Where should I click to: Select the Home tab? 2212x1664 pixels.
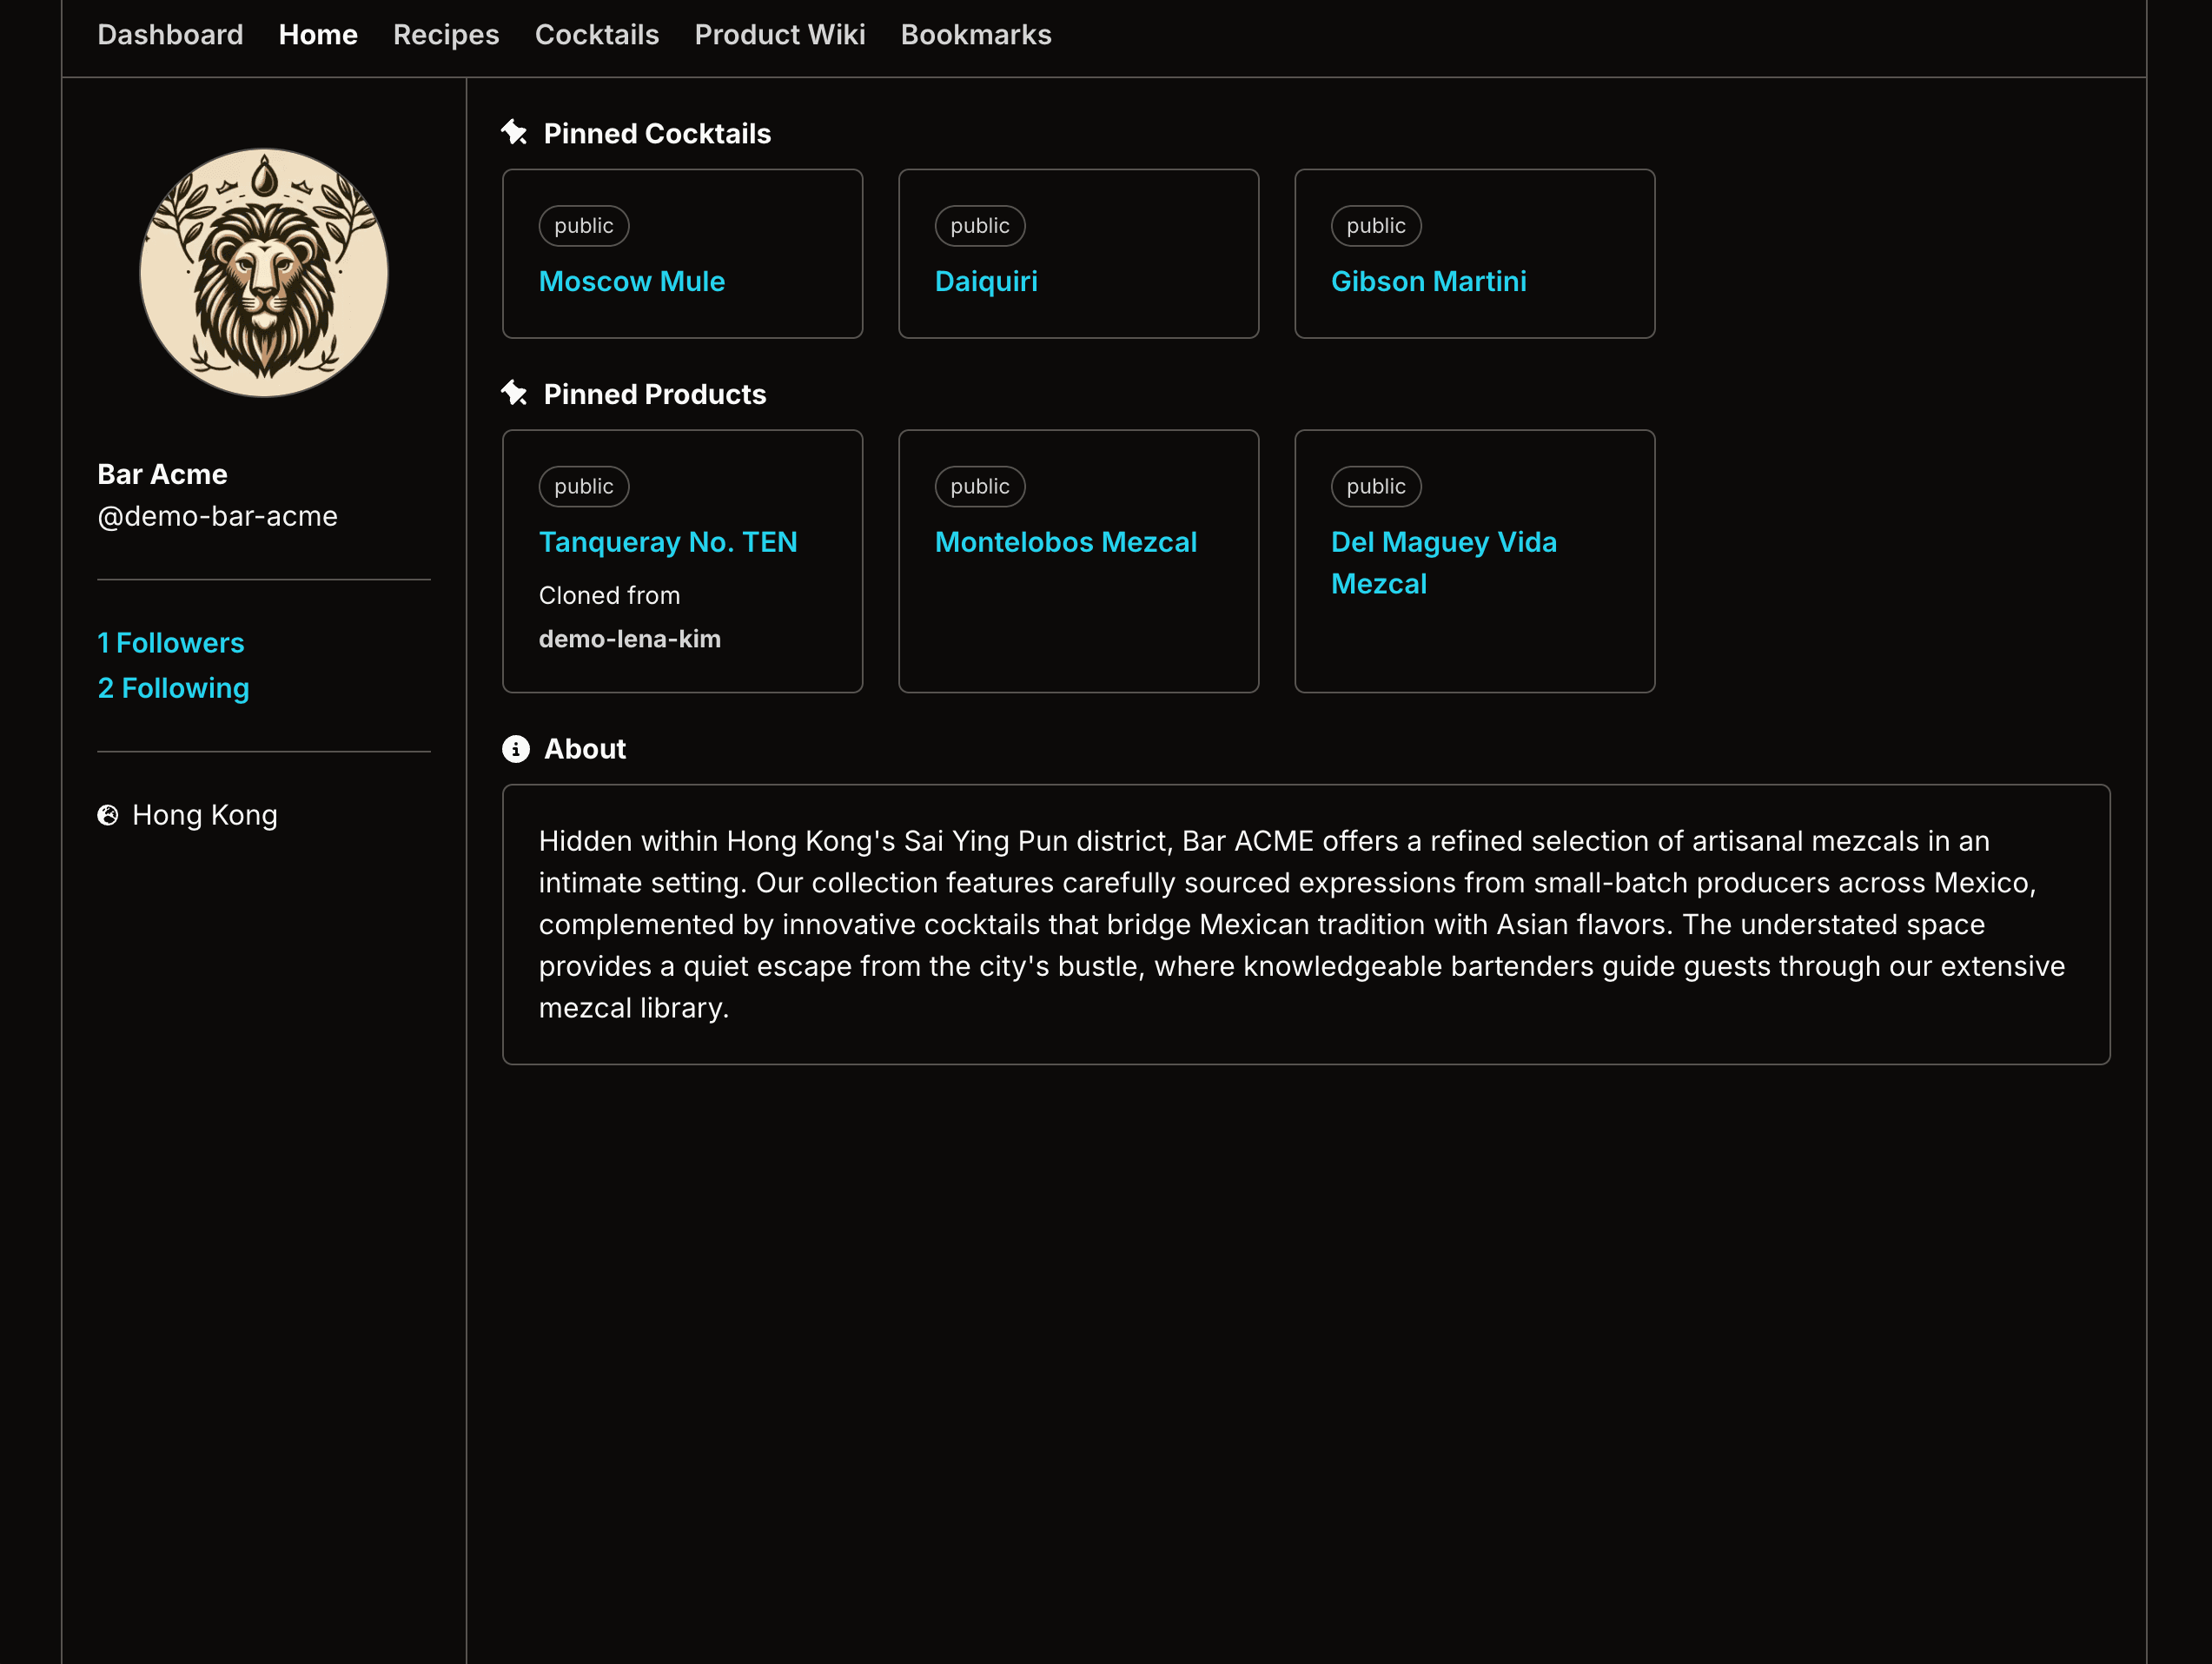click(x=318, y=35)
